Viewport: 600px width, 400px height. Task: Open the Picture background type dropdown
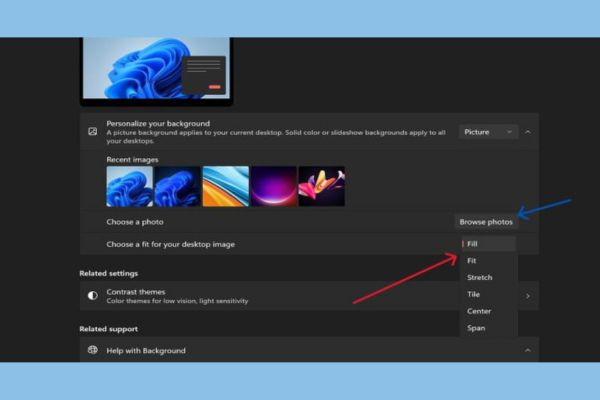click(488, 132)
